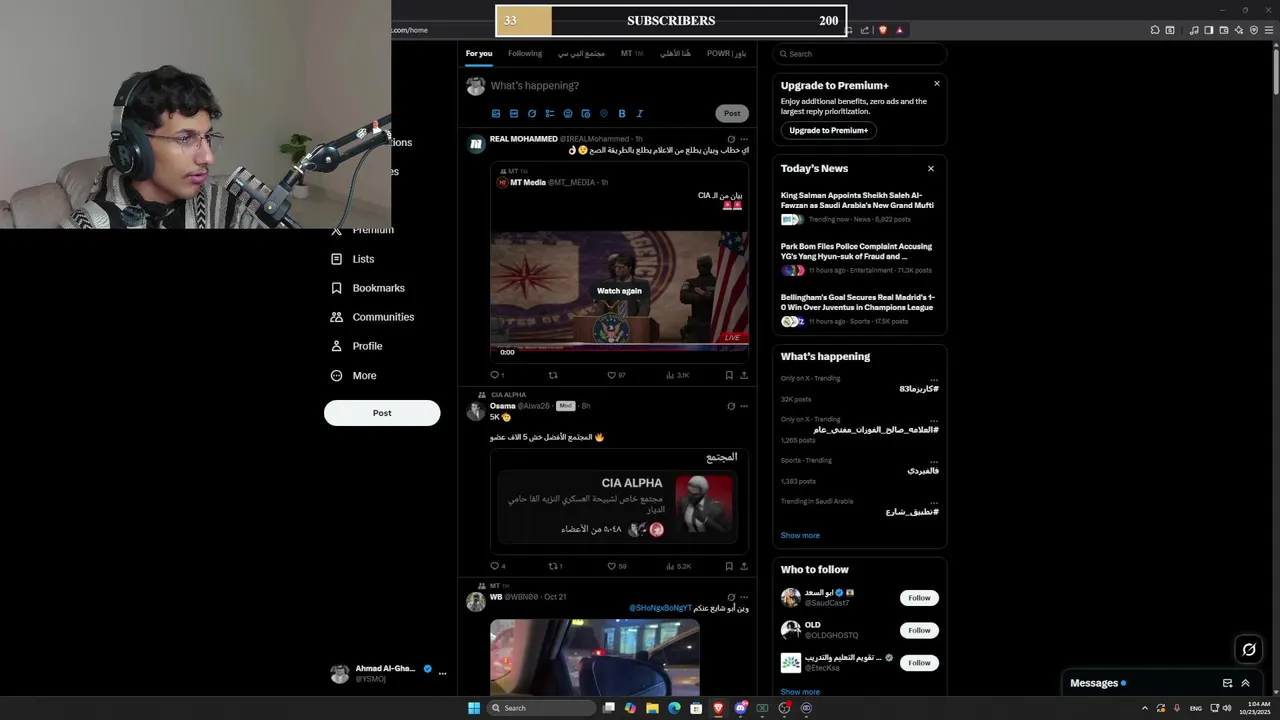Compose a new message in the Messages drawer
This screenshot has height=720, width=1280.
point(1227,683)
